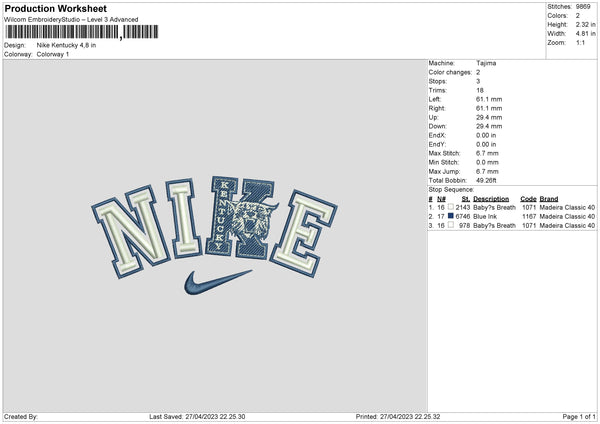Click the embroidered letter N

tap(131, 232)
